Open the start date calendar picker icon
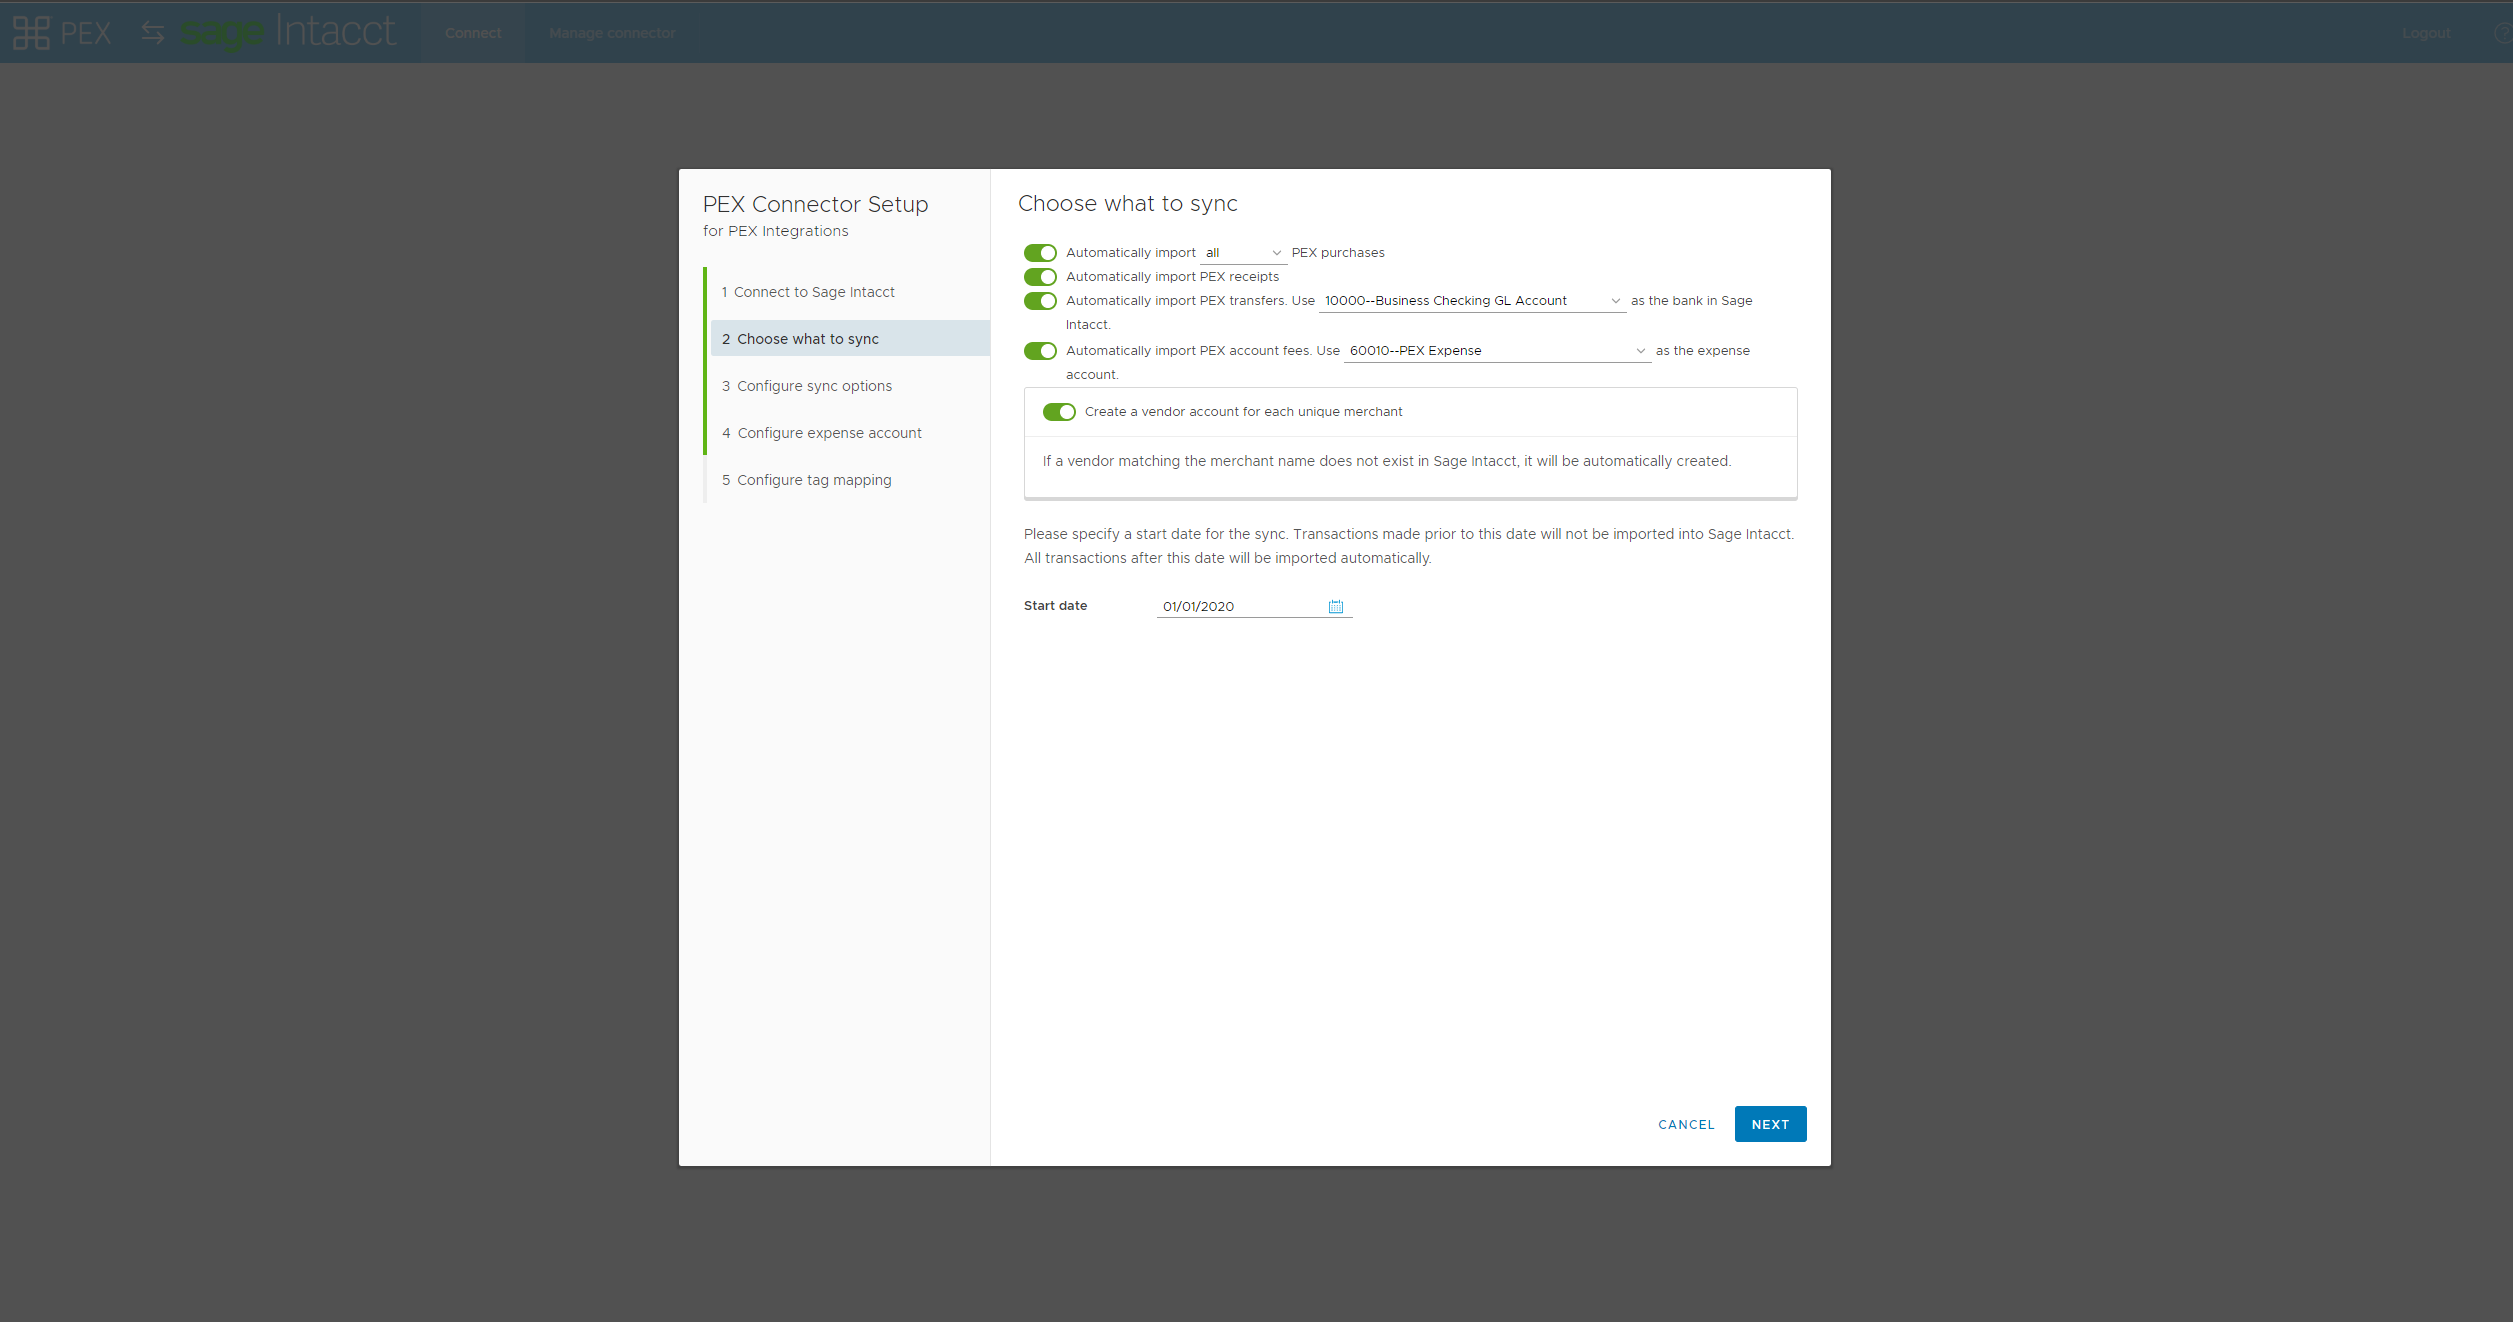Viewport: 2513px width, 1322px height. coord(1335,607)
